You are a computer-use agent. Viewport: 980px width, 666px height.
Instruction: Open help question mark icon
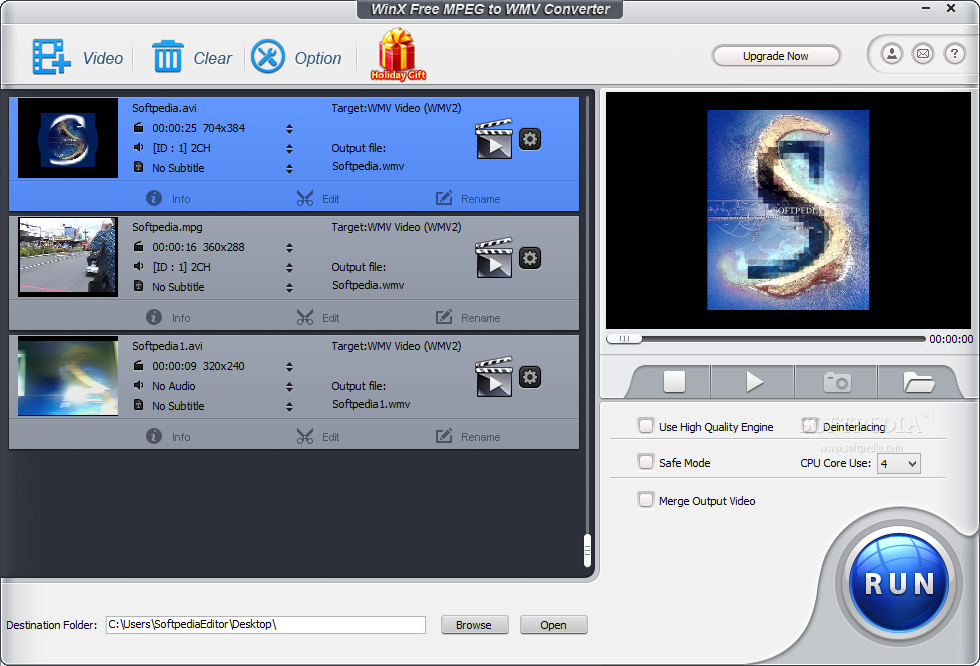click(954, 54)
